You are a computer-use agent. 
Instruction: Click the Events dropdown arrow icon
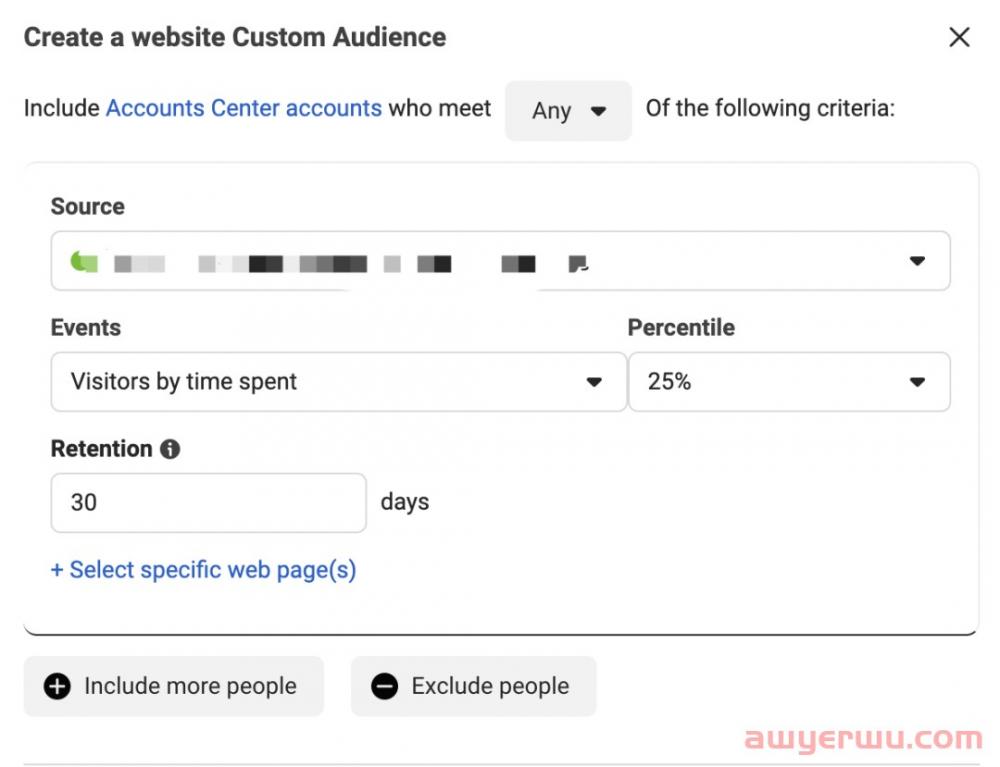(x=594, y=382)
